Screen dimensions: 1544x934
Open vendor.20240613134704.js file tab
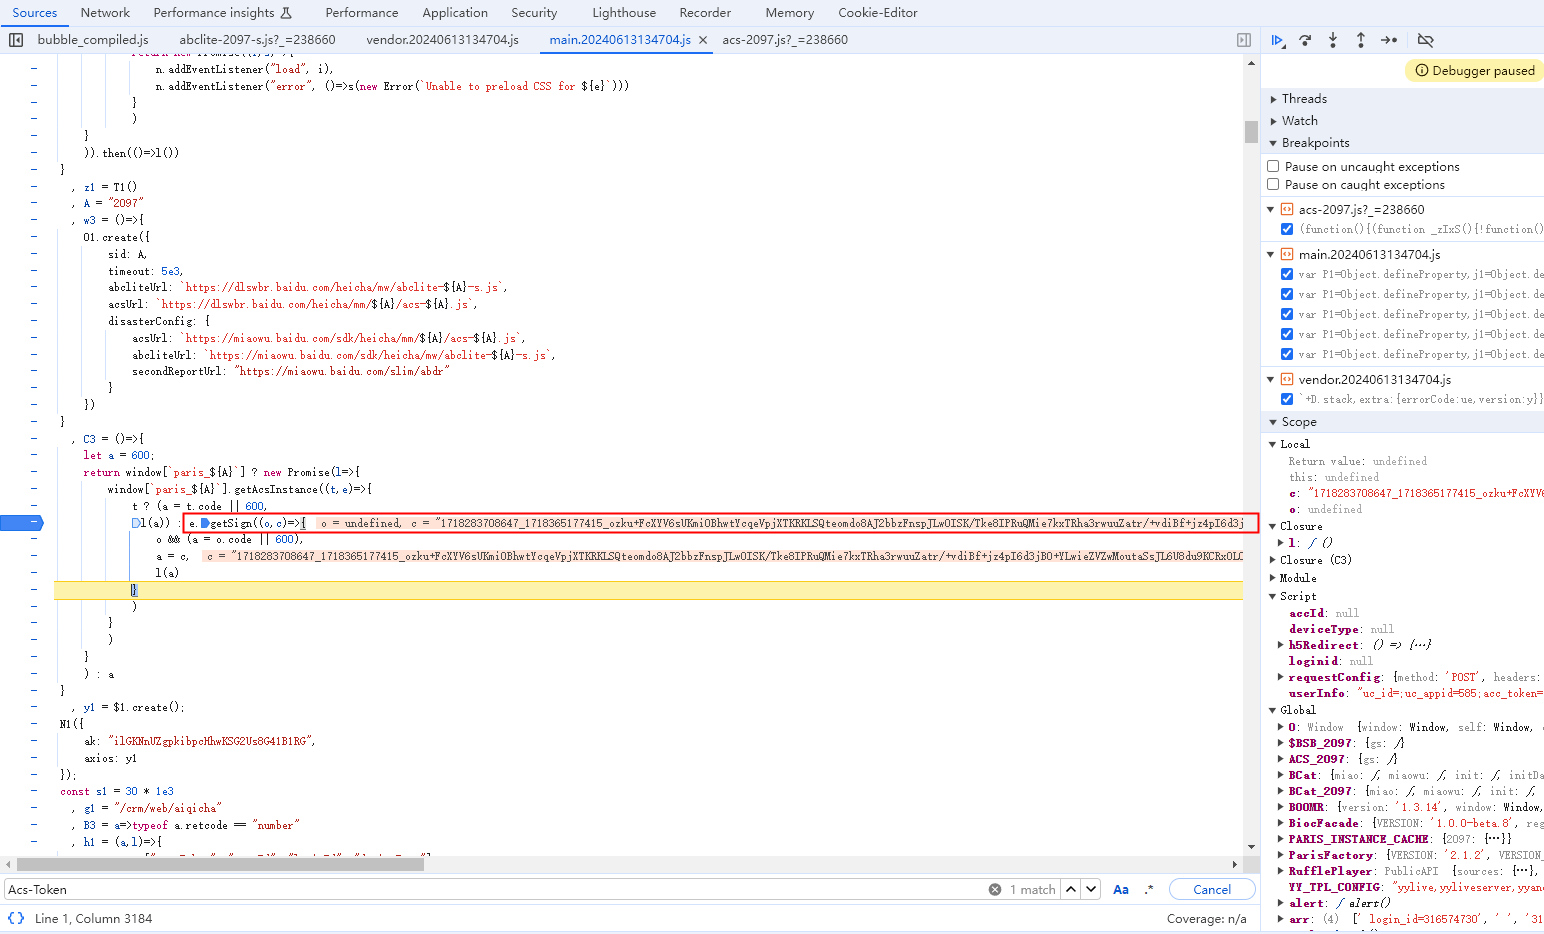click(x=442, y=40)
